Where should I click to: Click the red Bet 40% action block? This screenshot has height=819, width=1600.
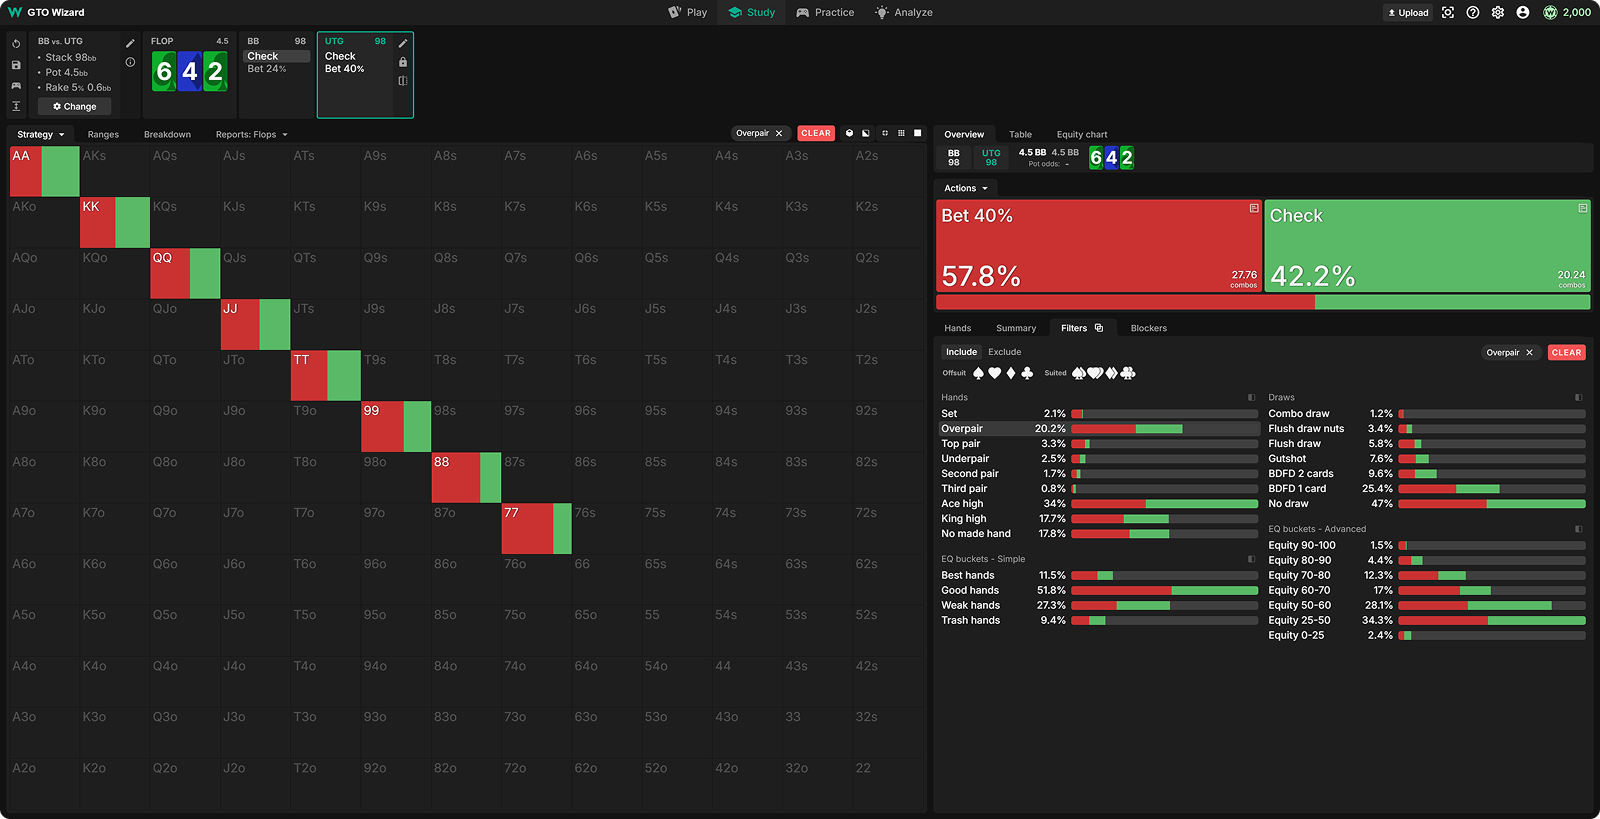coord(1098,246)
